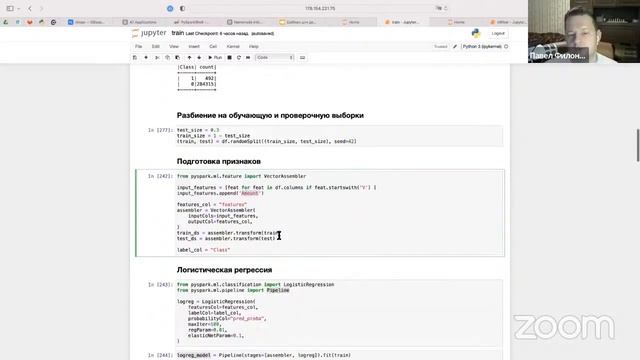Click the Jupyter logo

(x=149, y=33)
